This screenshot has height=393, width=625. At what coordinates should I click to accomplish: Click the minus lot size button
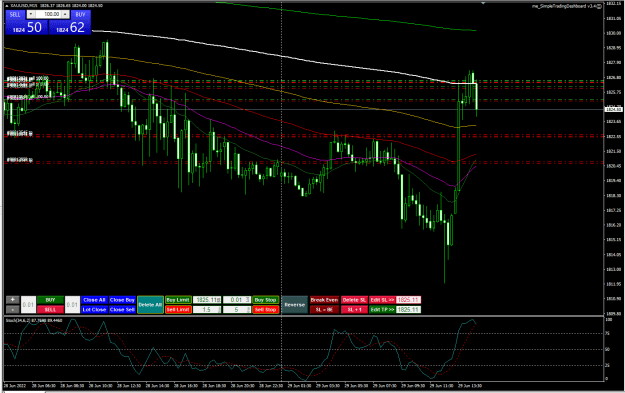[12, 309]
